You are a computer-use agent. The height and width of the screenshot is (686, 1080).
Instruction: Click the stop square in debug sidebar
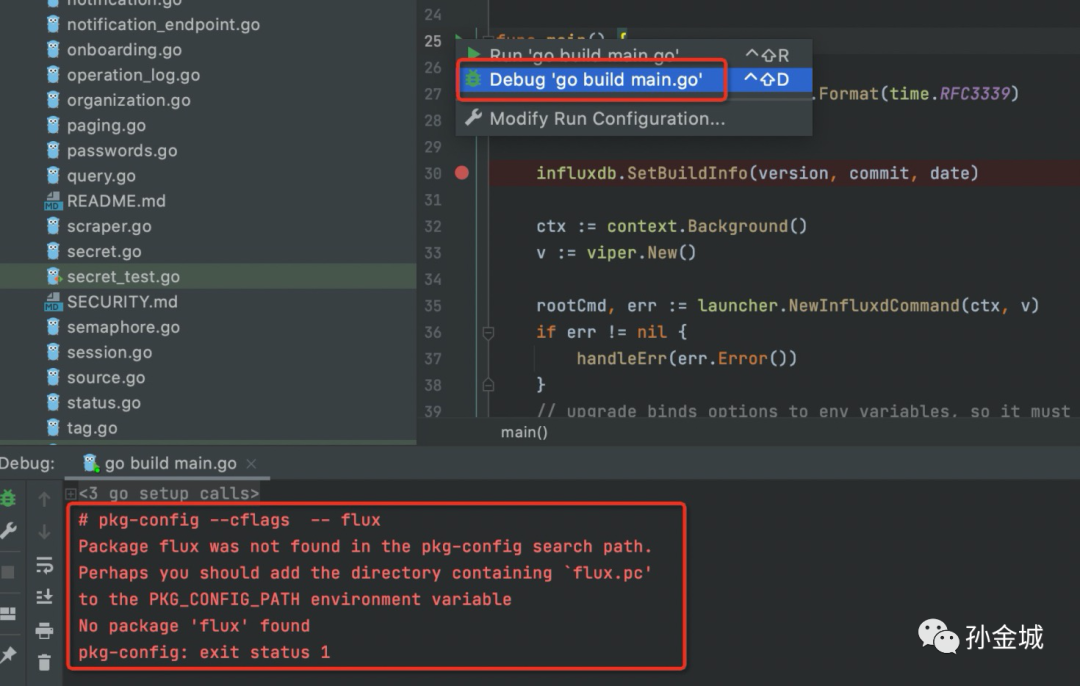pos(8,572)
